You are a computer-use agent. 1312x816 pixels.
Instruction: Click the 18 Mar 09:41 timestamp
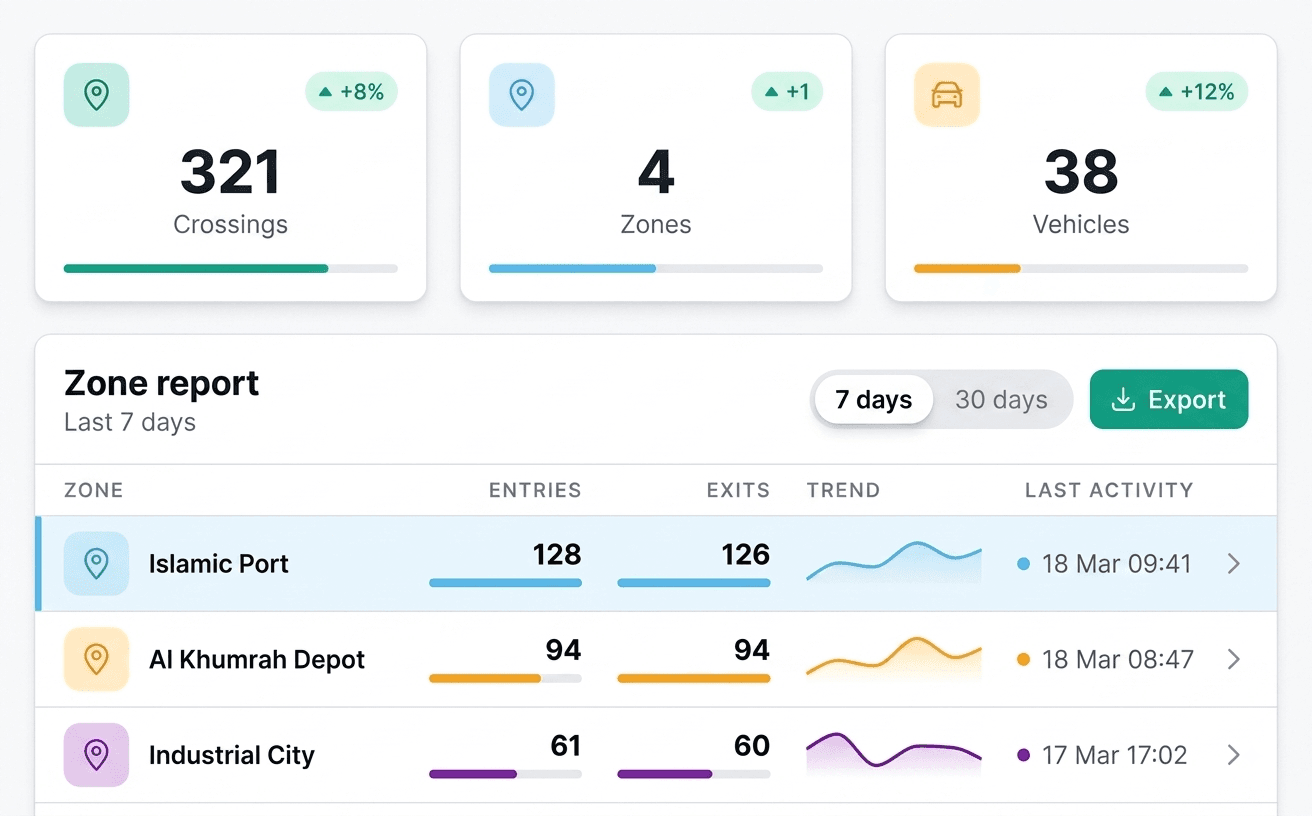tap(1117, 564)
